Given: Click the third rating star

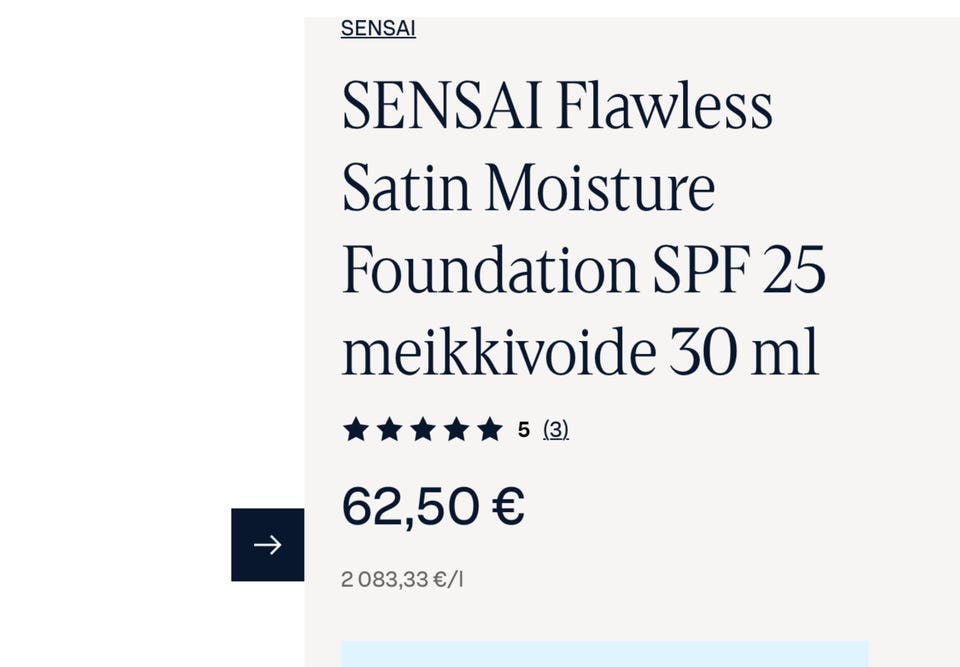Looking at the screenshot, I should pyautogui.click(x=423, y=429).
